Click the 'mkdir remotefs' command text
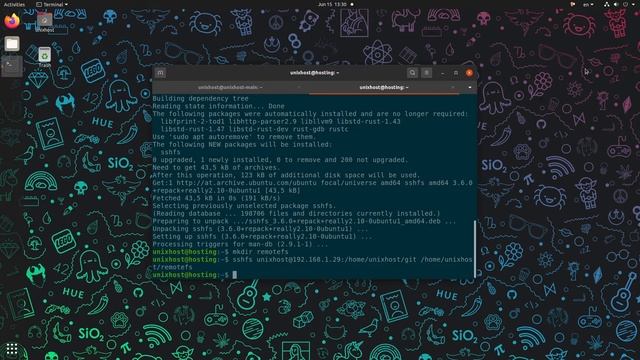 tap(260, 252)
